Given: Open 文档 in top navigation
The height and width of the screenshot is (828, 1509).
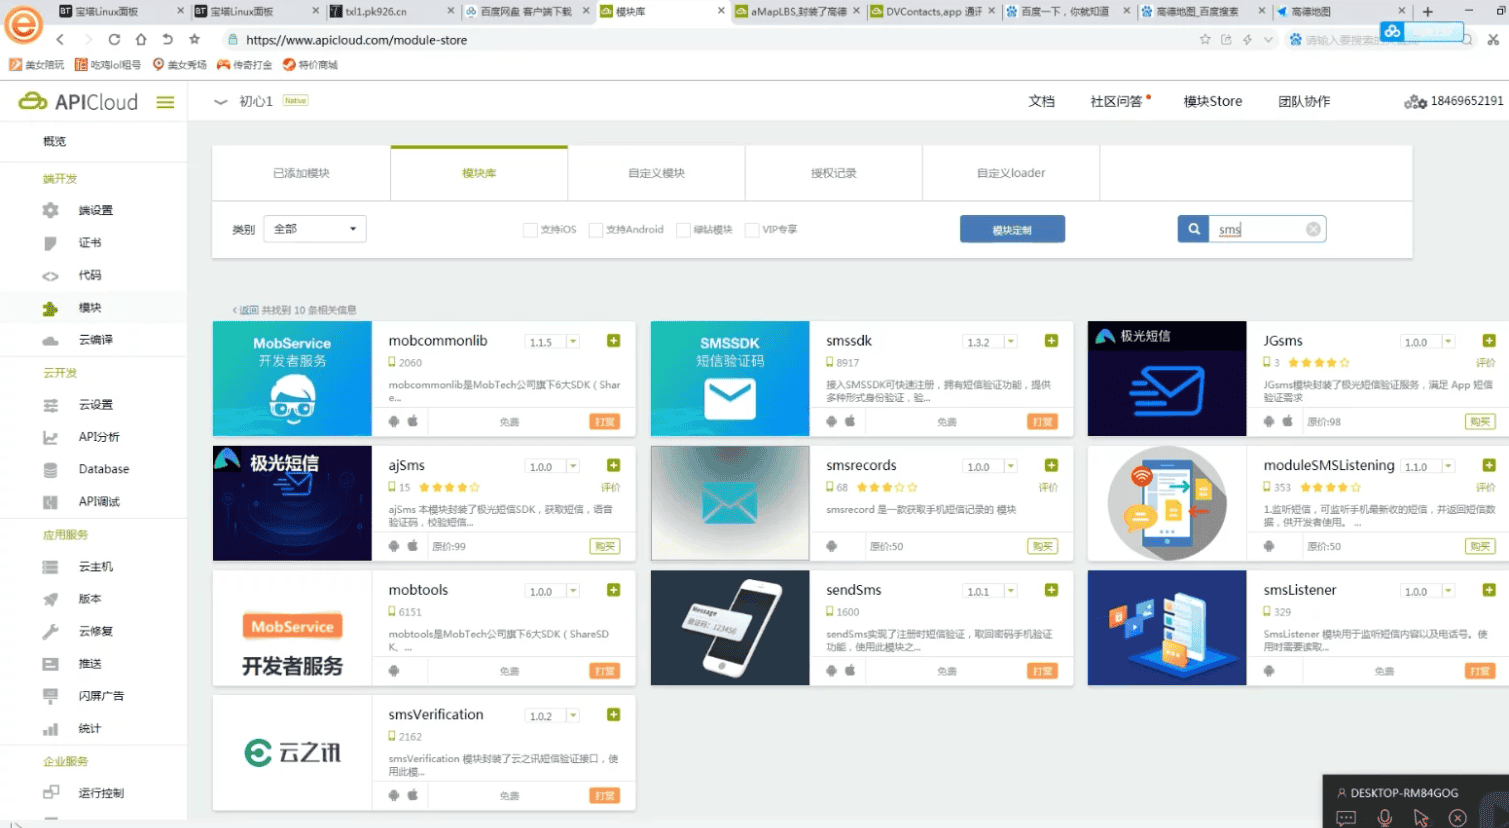Looking at the screenshot, I should (1041, 101).
